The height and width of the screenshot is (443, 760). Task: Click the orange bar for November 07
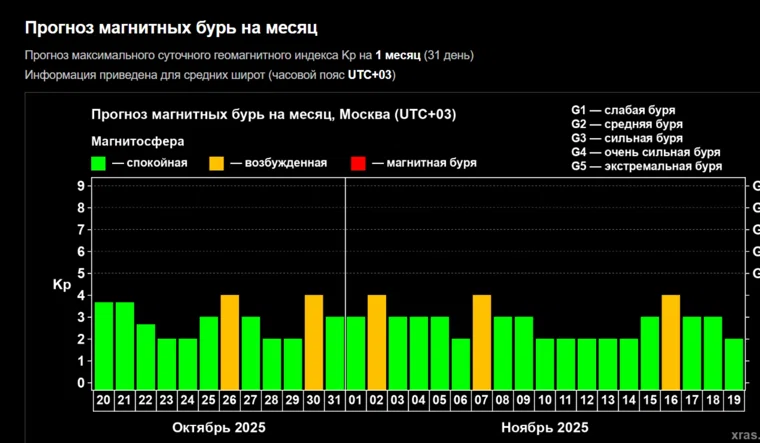point(481,341)
